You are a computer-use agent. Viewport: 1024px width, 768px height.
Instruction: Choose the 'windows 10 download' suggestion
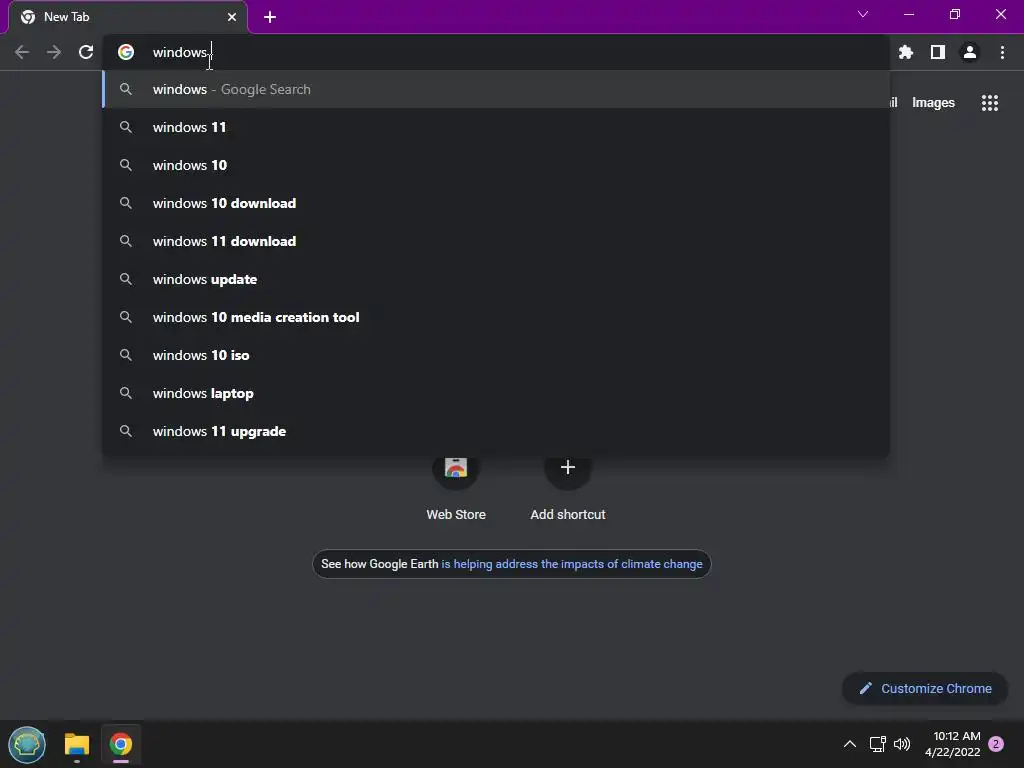(496, 203)
